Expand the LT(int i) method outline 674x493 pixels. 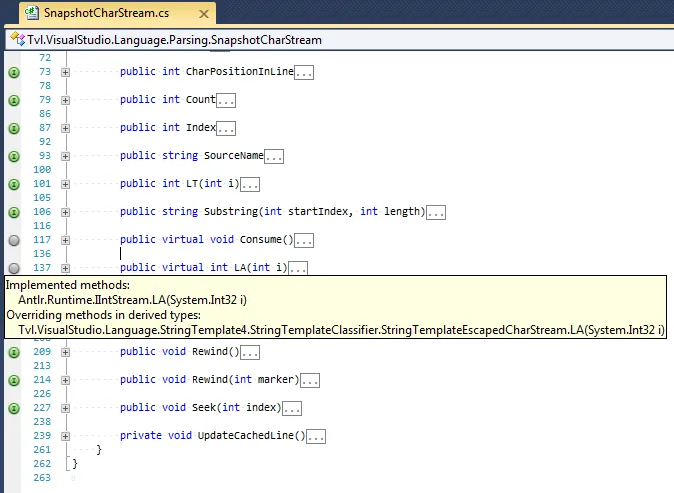click(x=65, y=184)
